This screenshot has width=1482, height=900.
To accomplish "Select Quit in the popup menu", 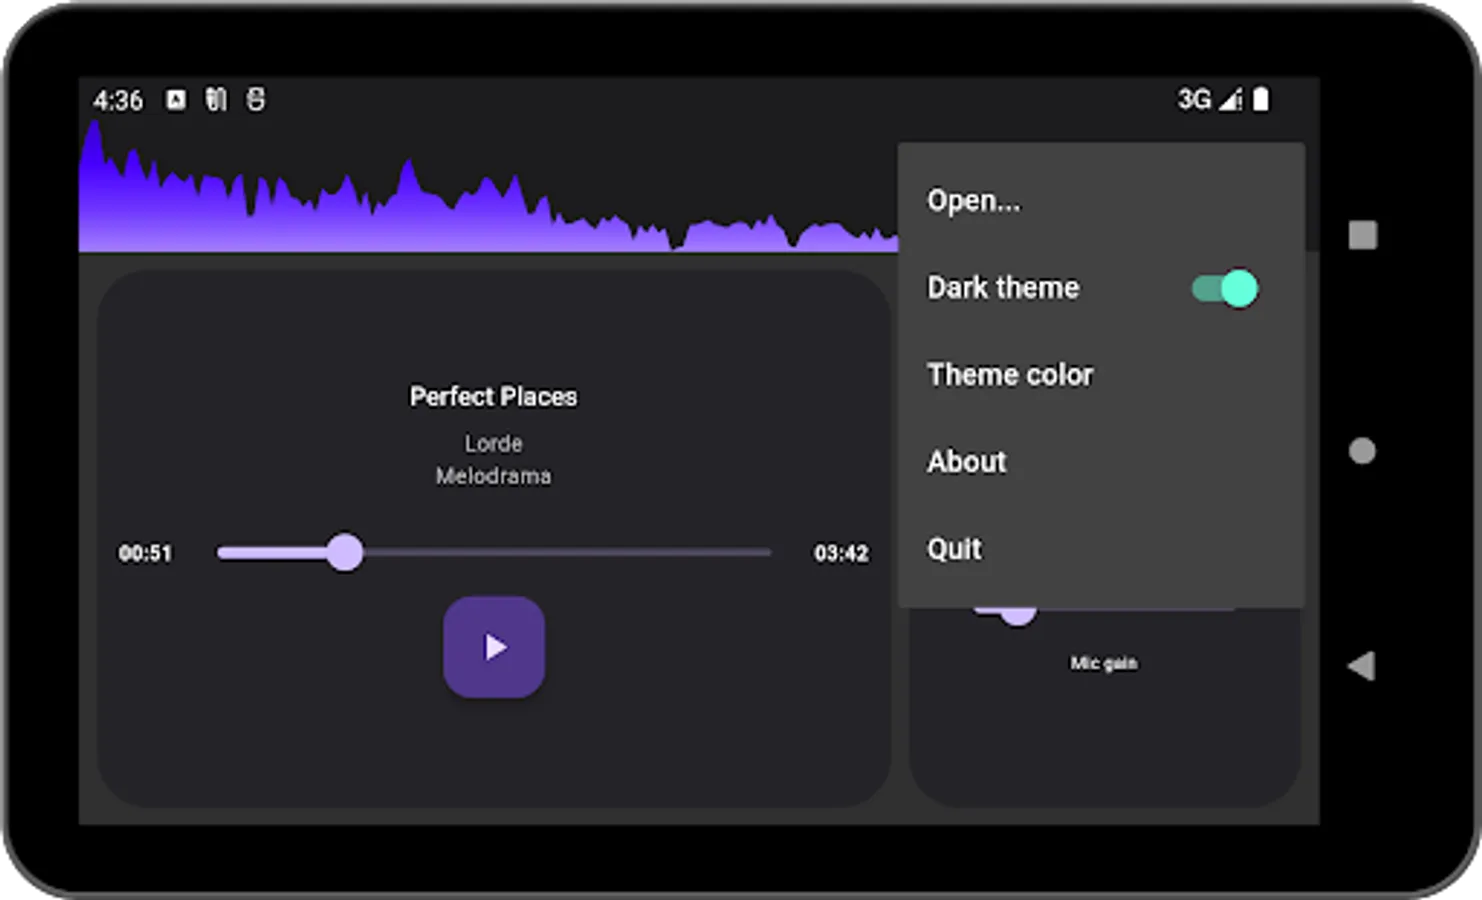I will point(1101,549).
